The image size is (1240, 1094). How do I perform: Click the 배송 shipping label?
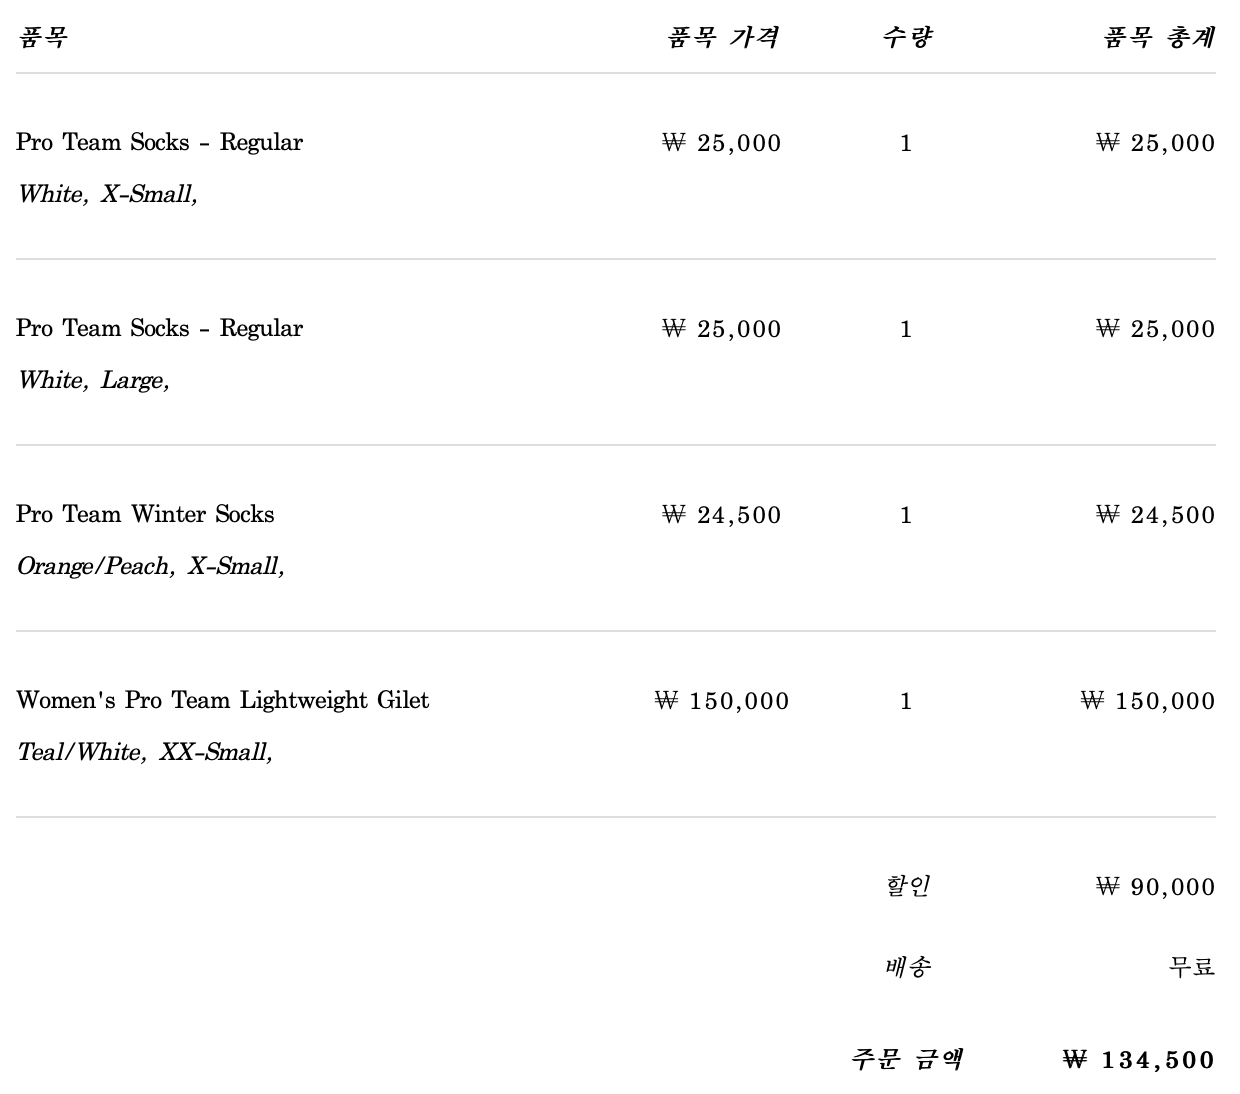(908, 966)
